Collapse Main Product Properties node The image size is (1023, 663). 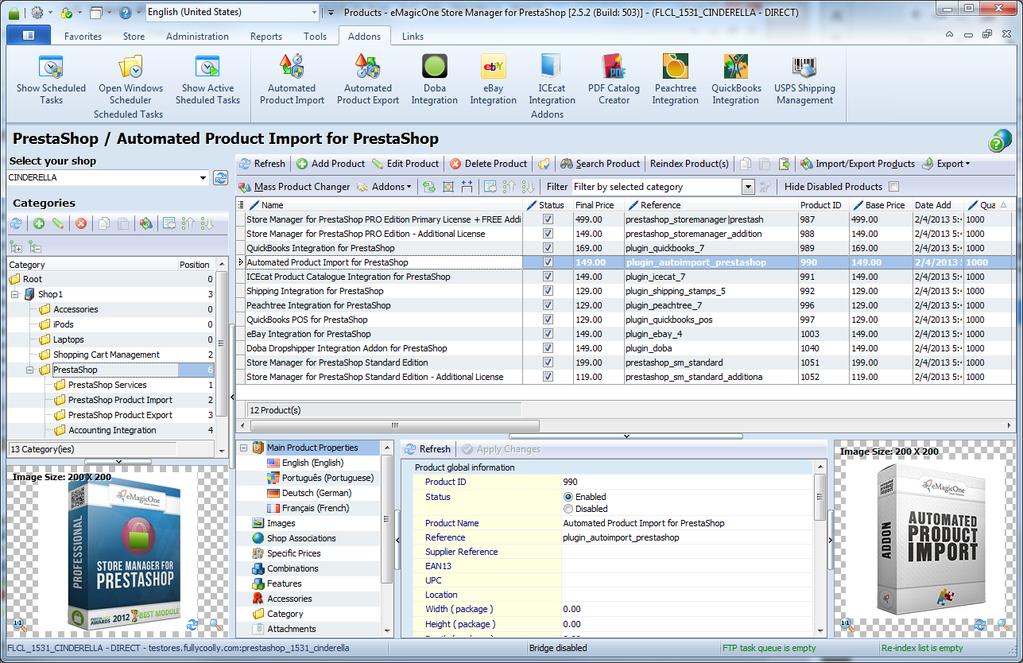pos(243,448)
